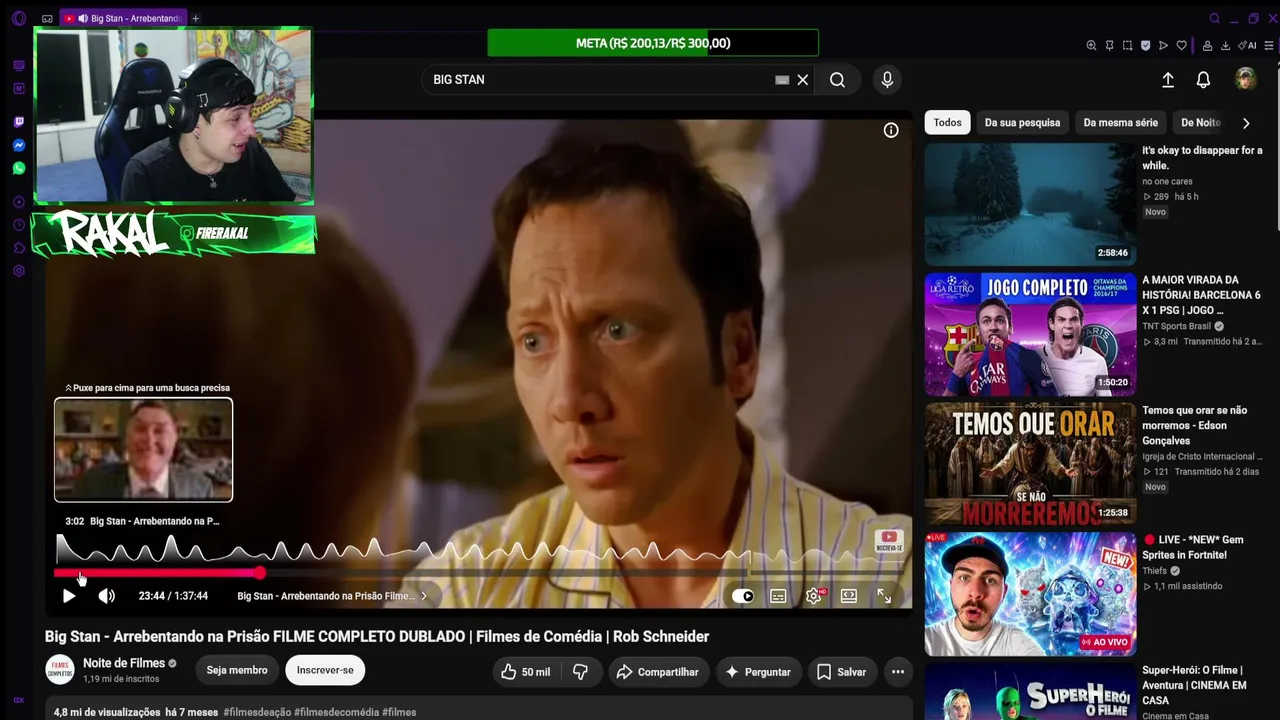Open Barcelona 6 x 1 PSG thumbnail
This screenshot has width=1280, height=720.
pos(1030,334)
